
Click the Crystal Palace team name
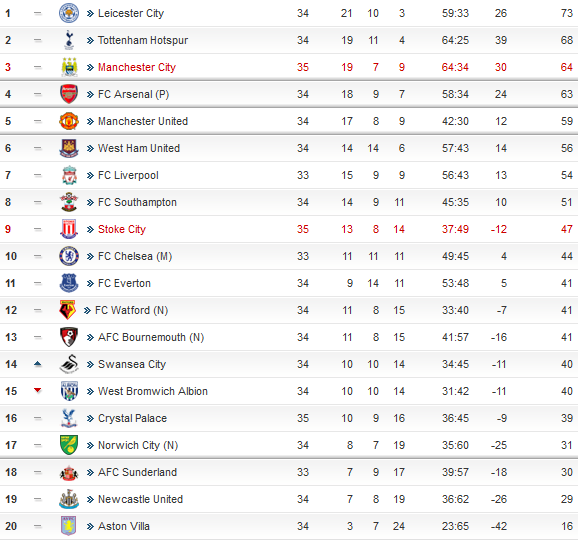click(x=132, y=418)
